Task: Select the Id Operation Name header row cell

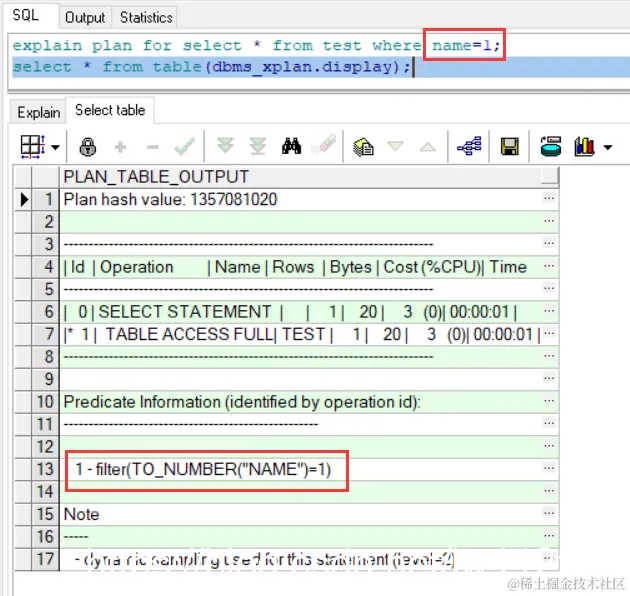Action: click(x=301, y=267)
